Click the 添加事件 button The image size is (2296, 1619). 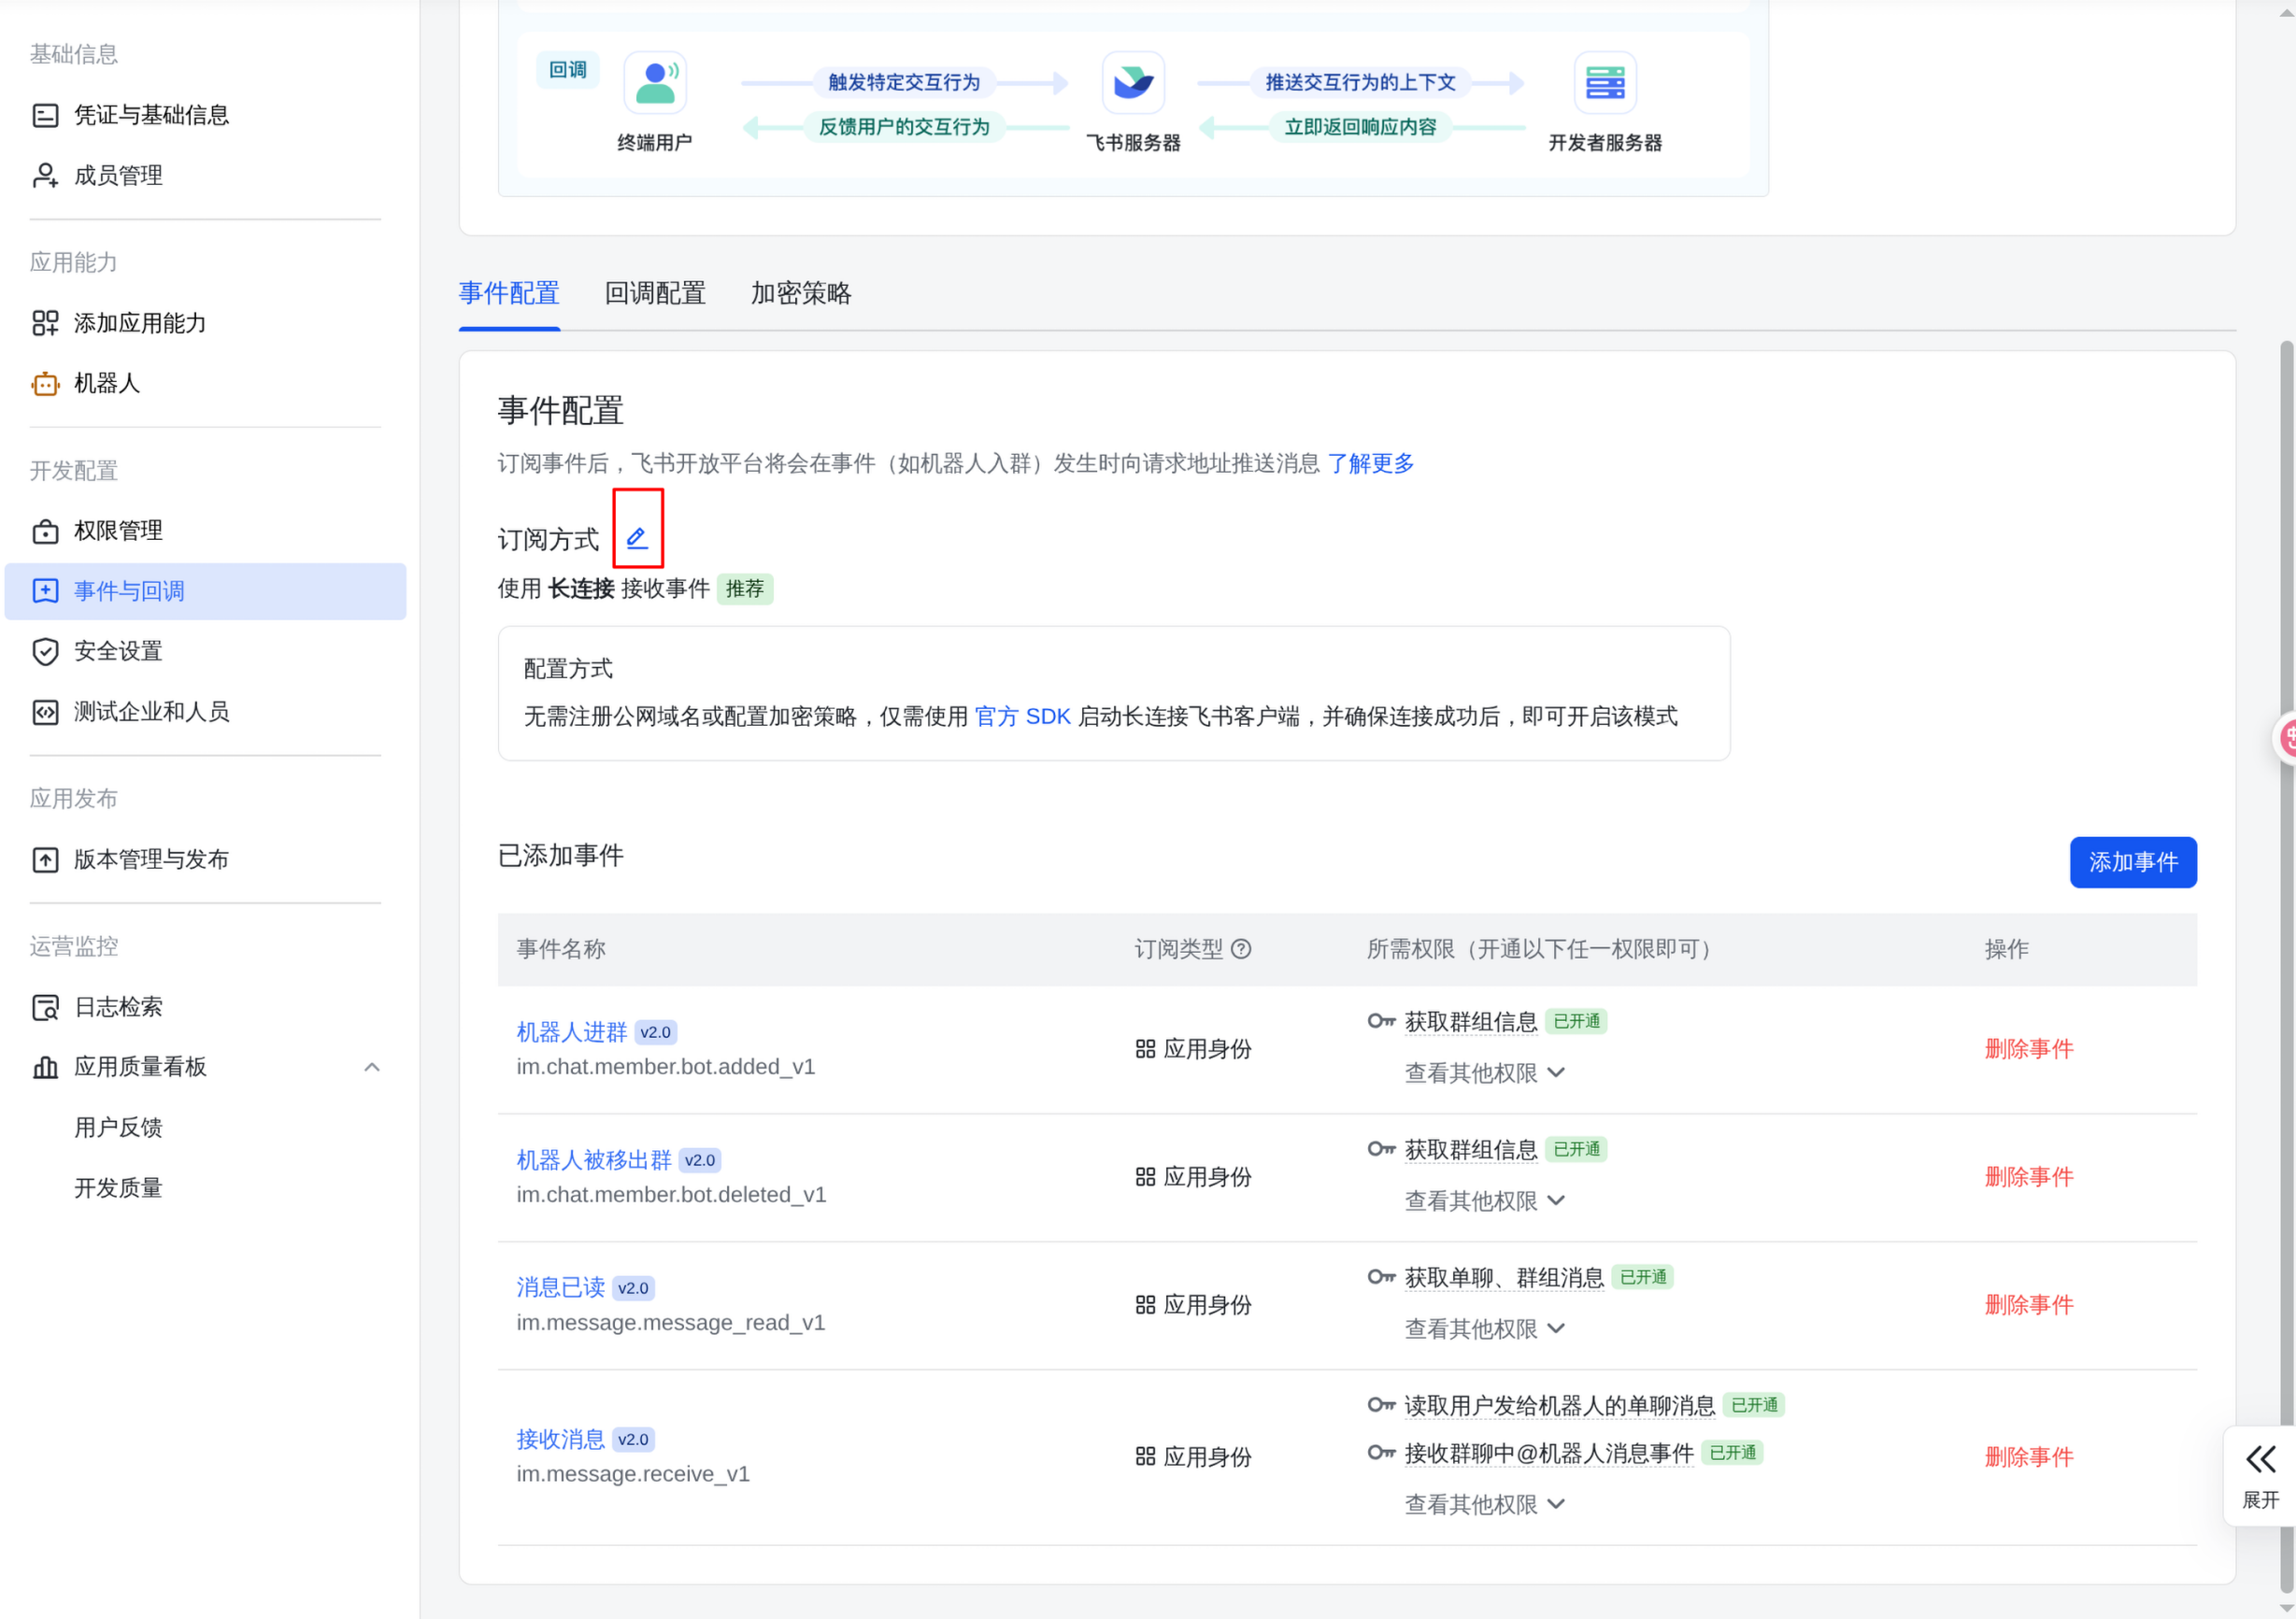[2132, 861]
